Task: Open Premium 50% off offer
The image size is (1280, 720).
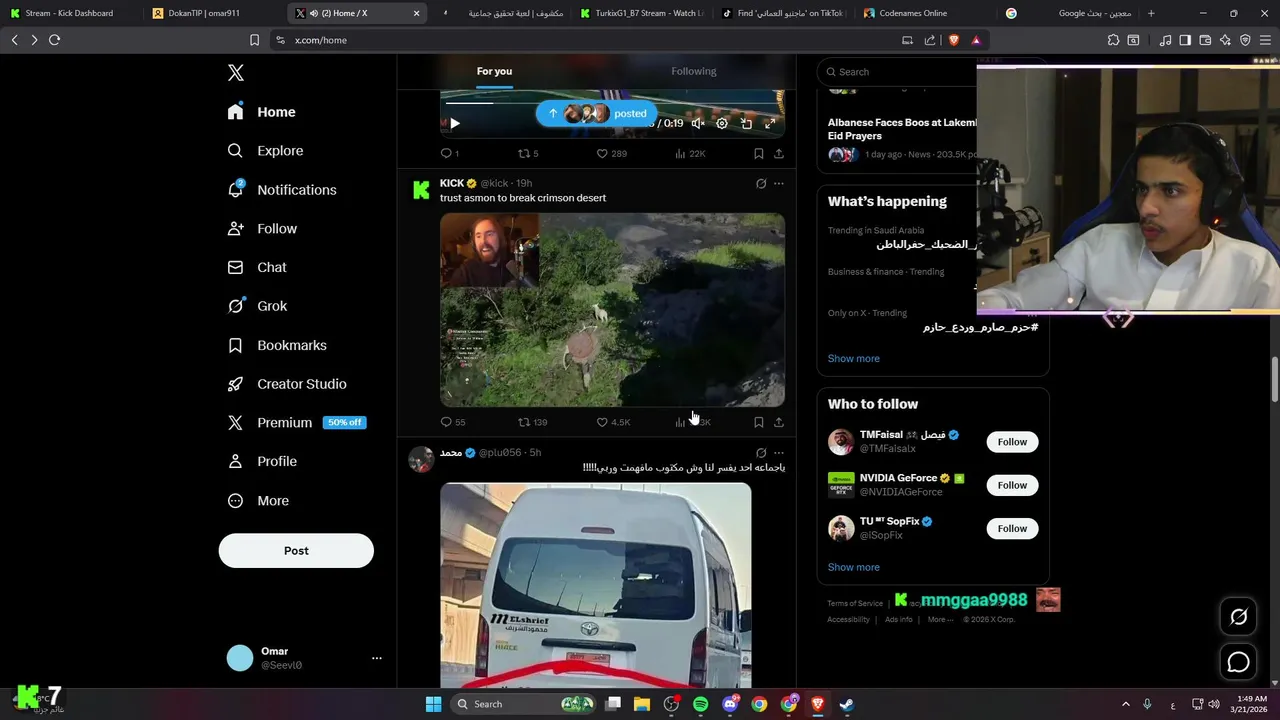Action: point(297,423)
